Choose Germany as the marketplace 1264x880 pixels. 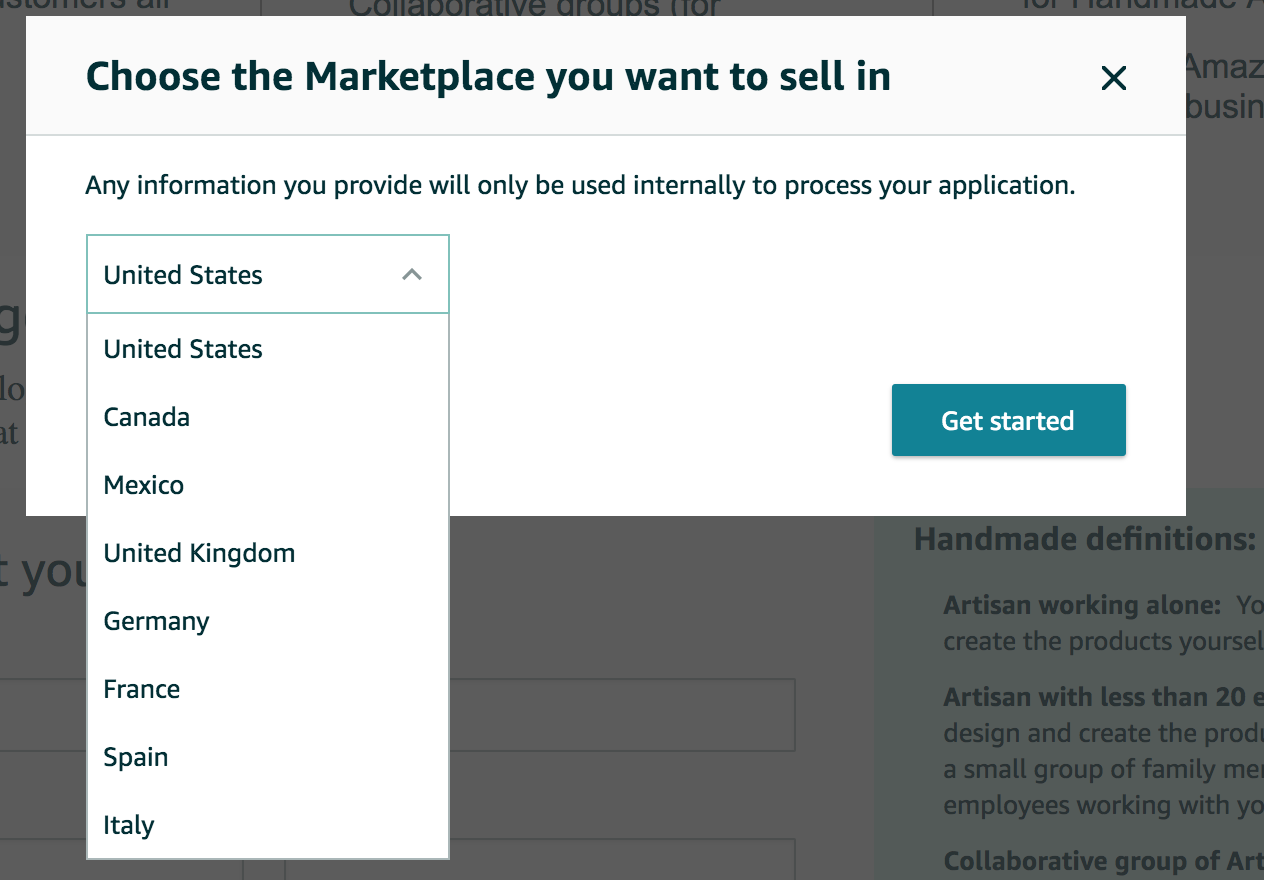[x=155, y=620]
